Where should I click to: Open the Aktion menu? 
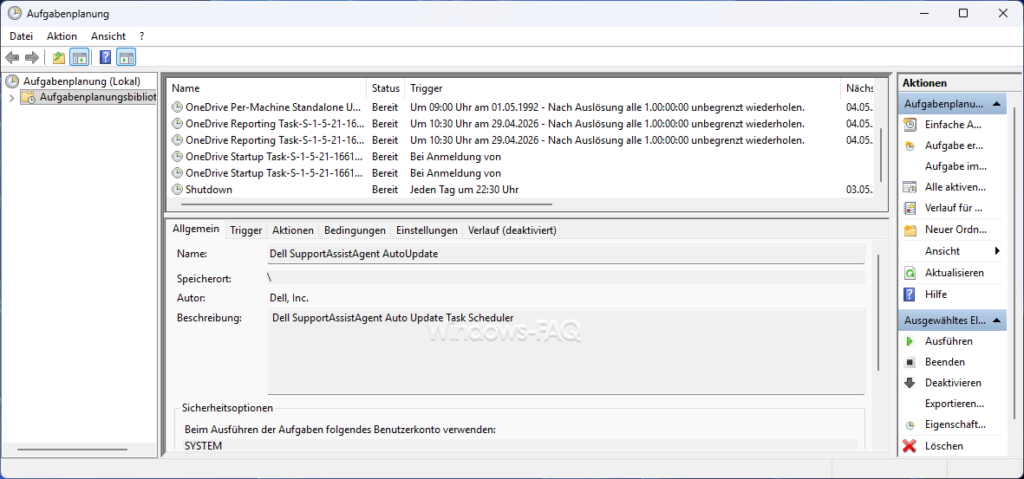[62, 36]
